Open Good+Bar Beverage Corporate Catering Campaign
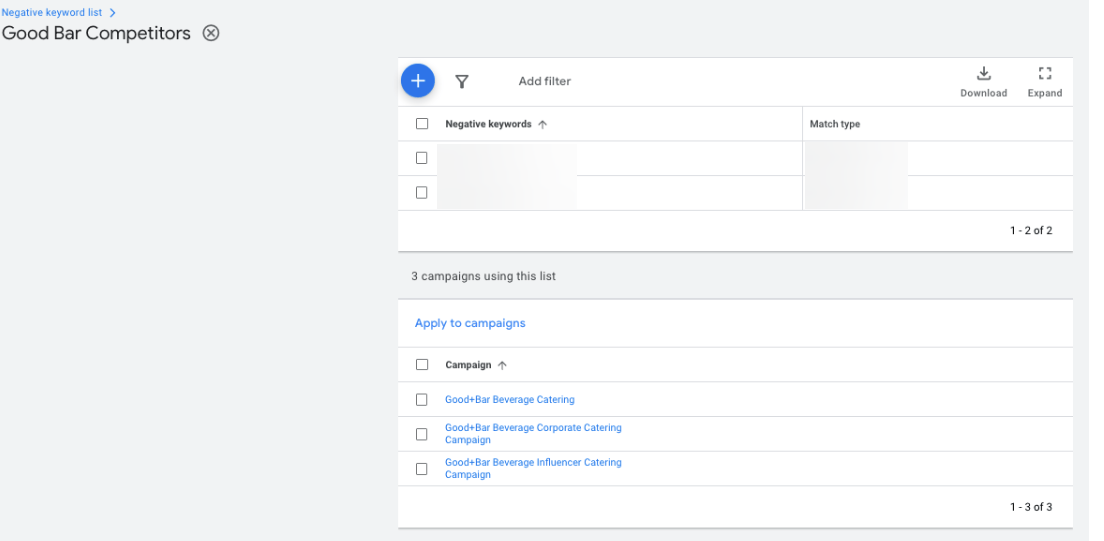This screenshot has width=1104, height=541. 533,428
